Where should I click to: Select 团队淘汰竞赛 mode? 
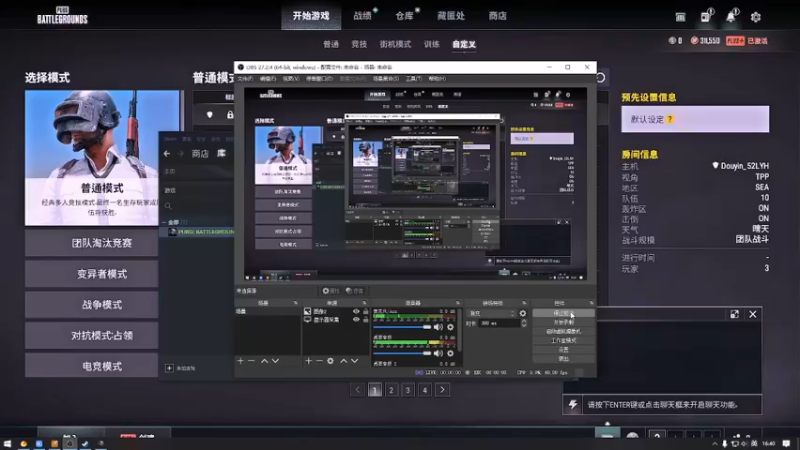point(92,243)
